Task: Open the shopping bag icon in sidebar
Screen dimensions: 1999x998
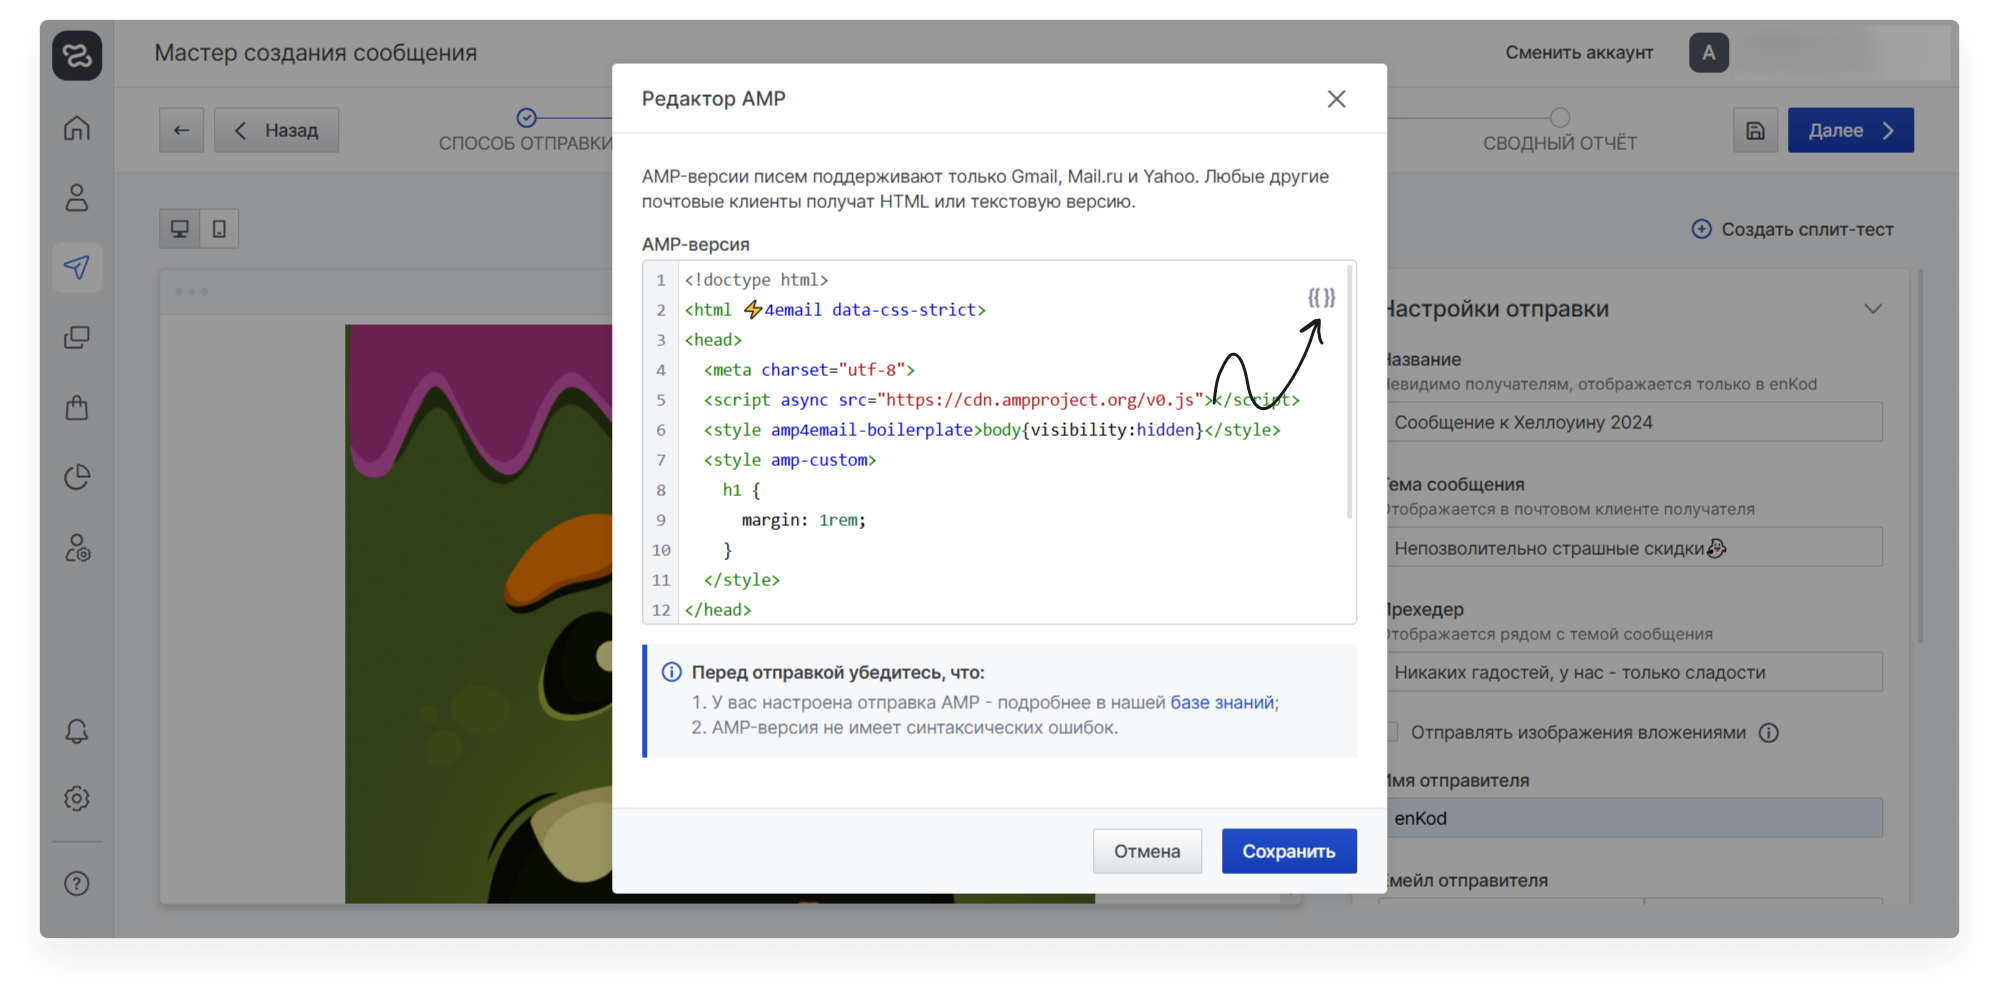Action: pyautogui.click(x=77, y=407)
